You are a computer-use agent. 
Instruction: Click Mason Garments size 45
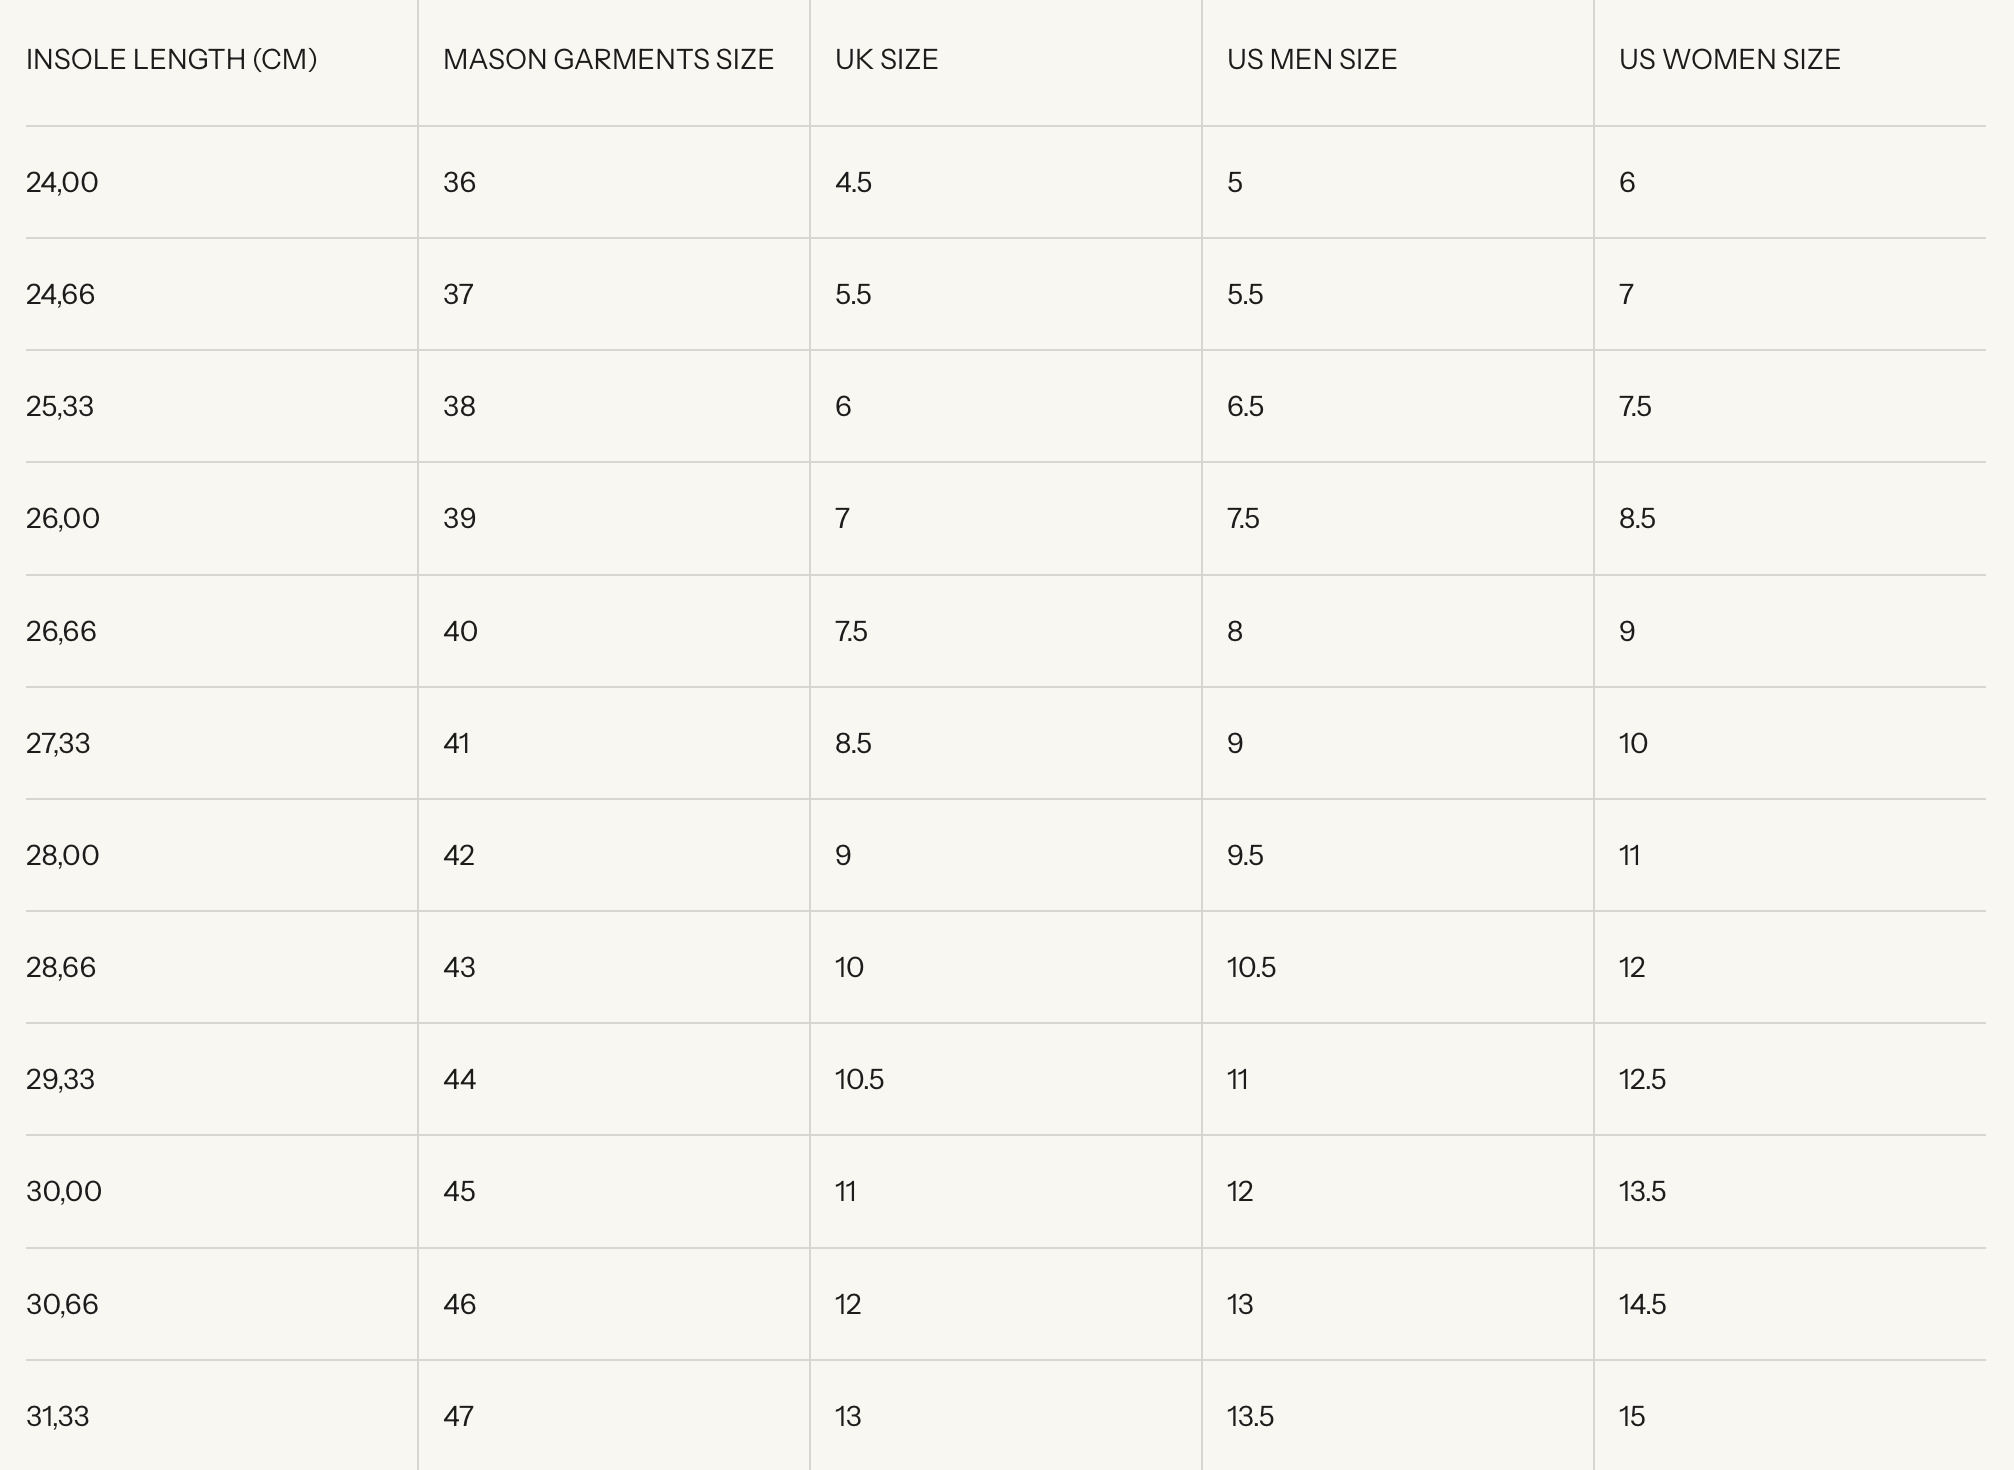pyautogui.click(x=459, y=1192)
